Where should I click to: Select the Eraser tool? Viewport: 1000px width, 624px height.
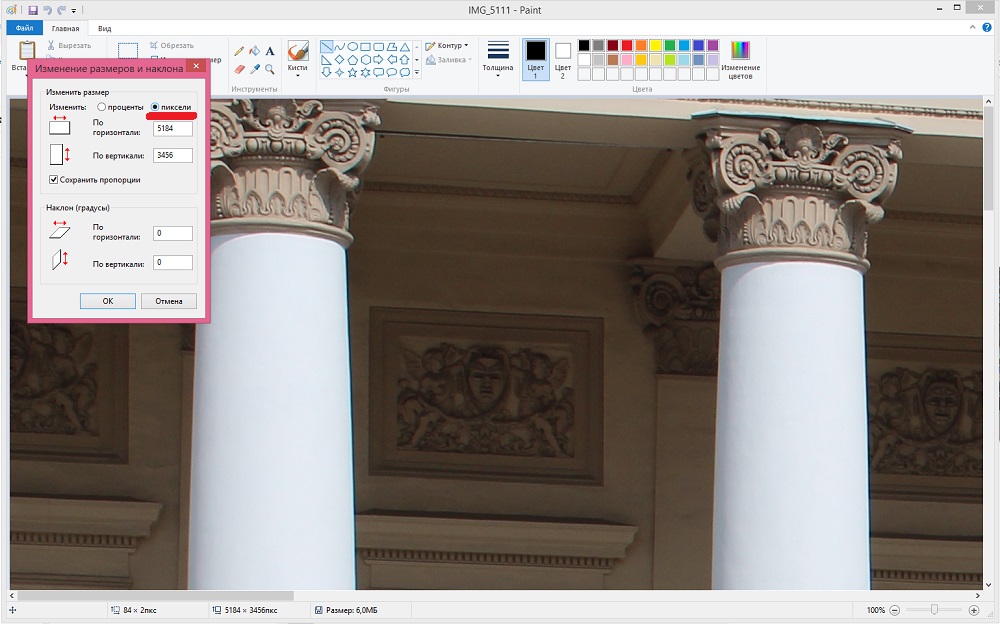(238, 69)
